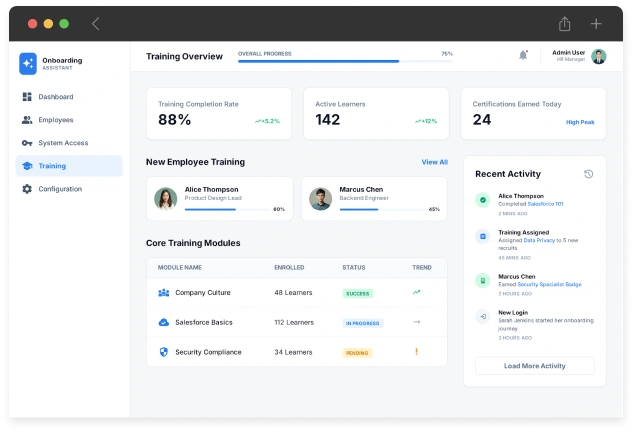Click the Company Culture module icon
This screenshot has width=634, height=432.
(x=164, y=293)
